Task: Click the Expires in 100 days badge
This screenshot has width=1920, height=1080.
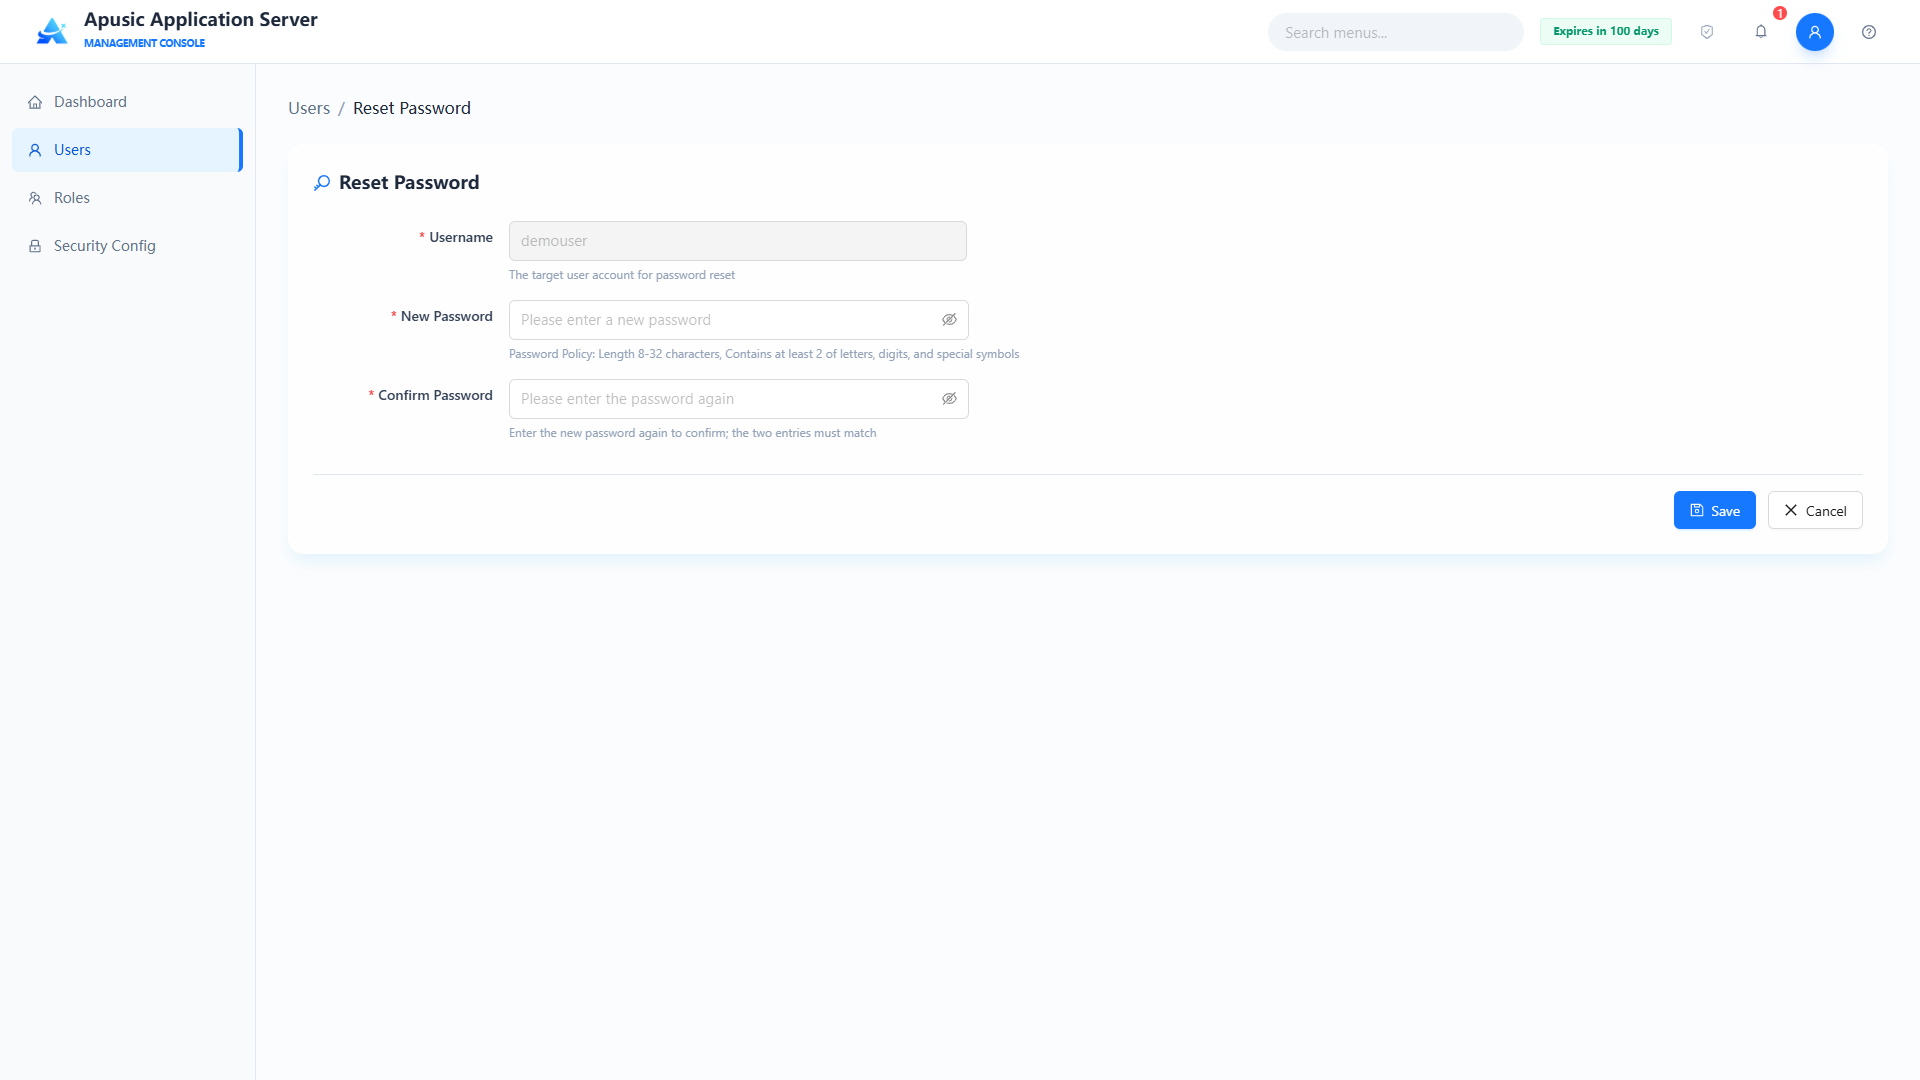Action: (1605, 32)
